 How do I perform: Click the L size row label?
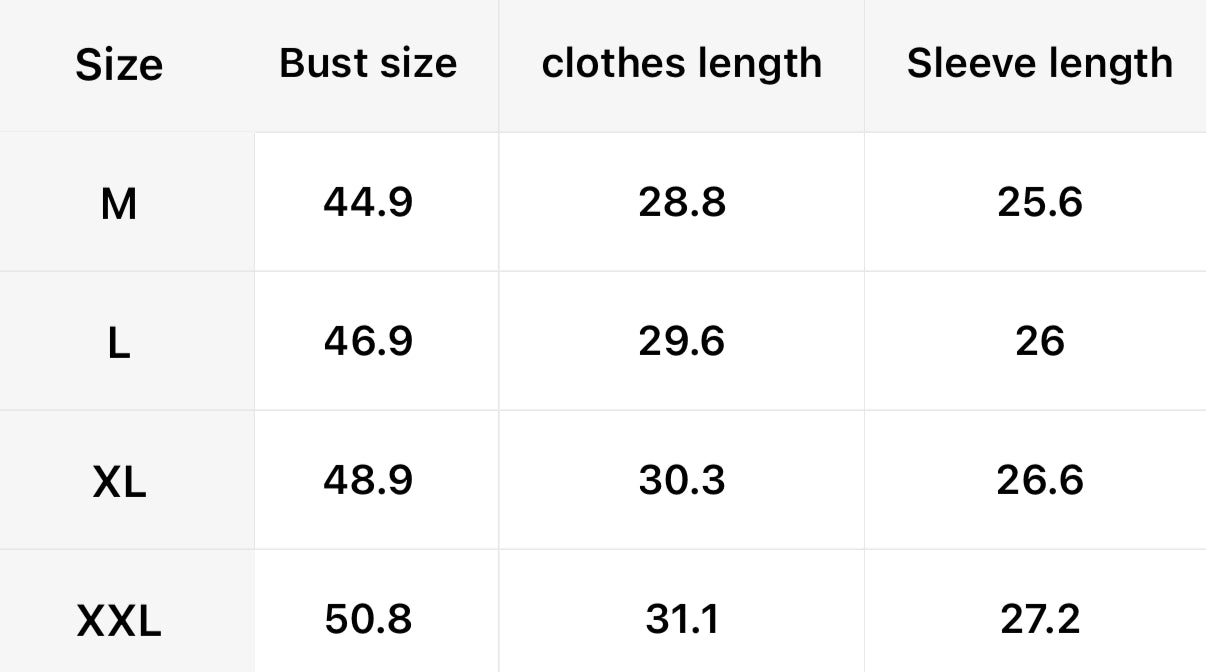(x=119, y=345)
